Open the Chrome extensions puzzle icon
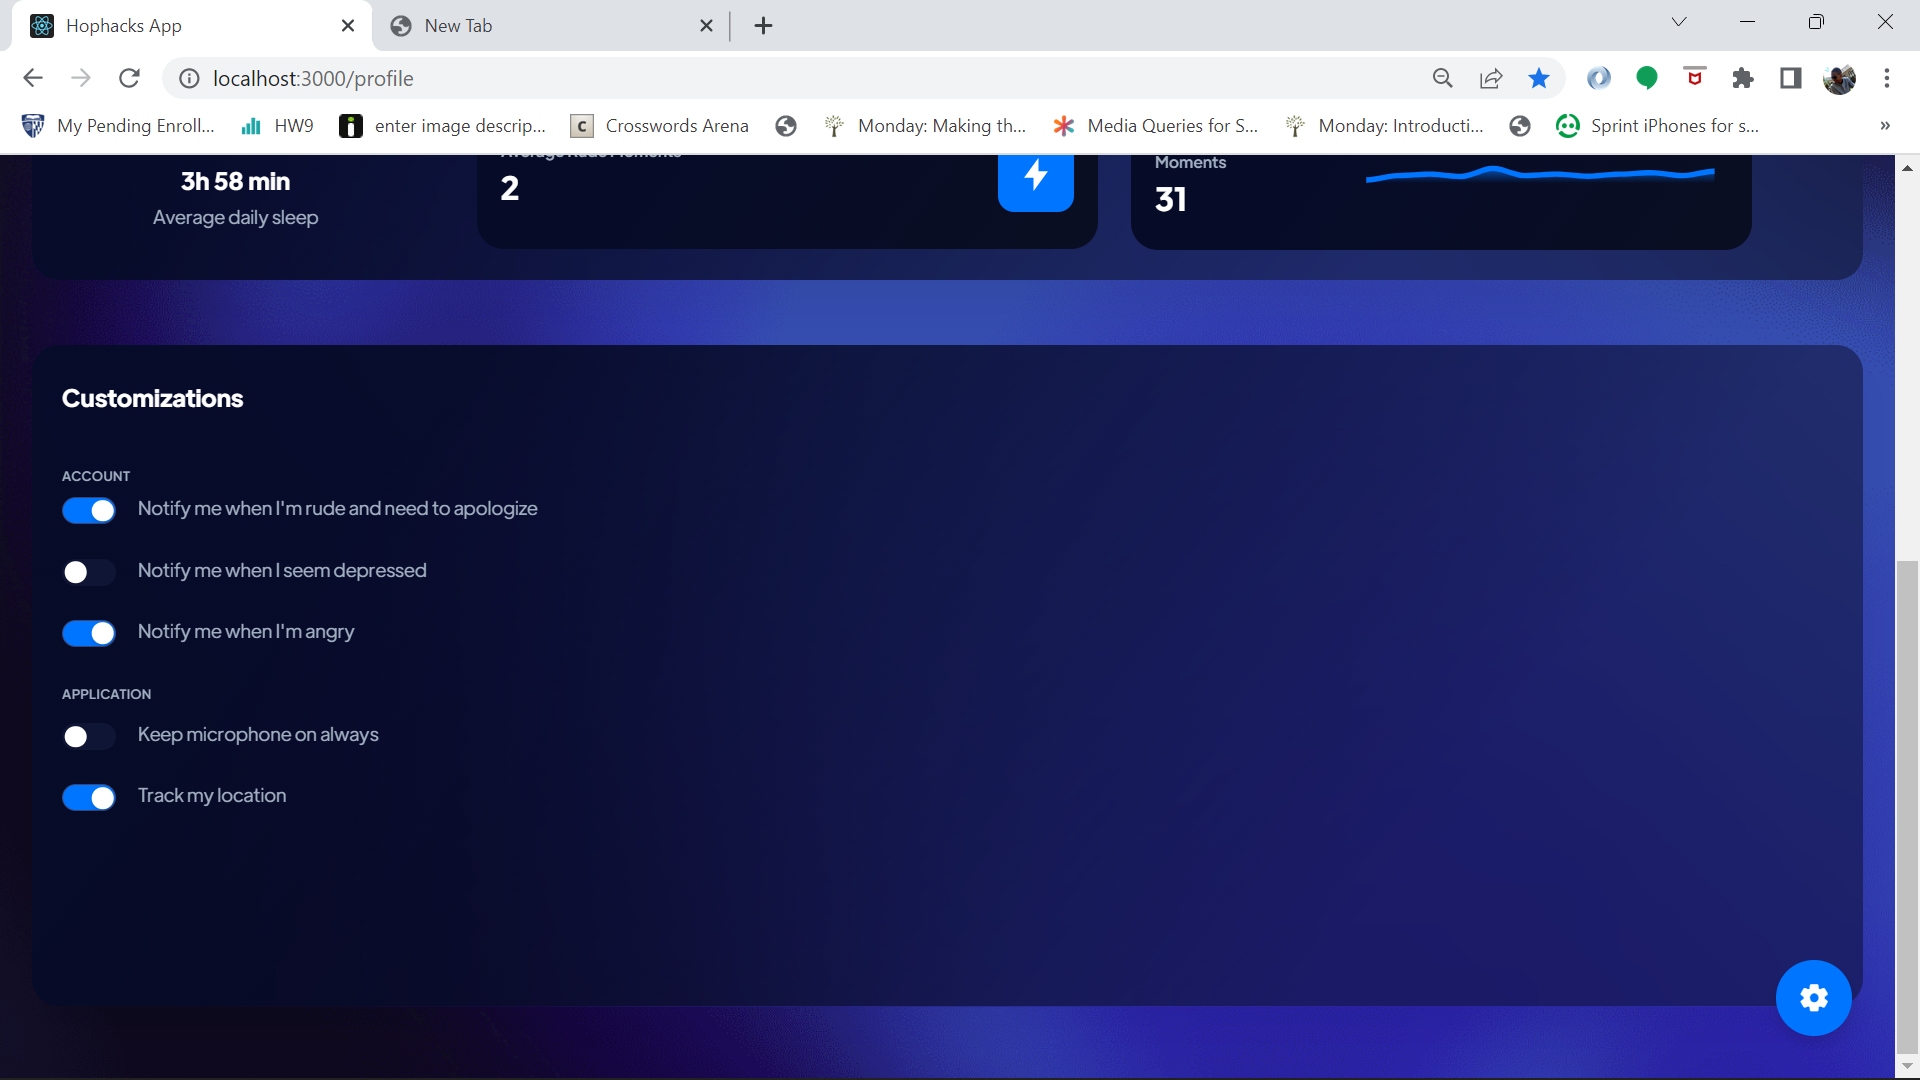This screenshot has width=1920, height=1080. coord(1743,78)
